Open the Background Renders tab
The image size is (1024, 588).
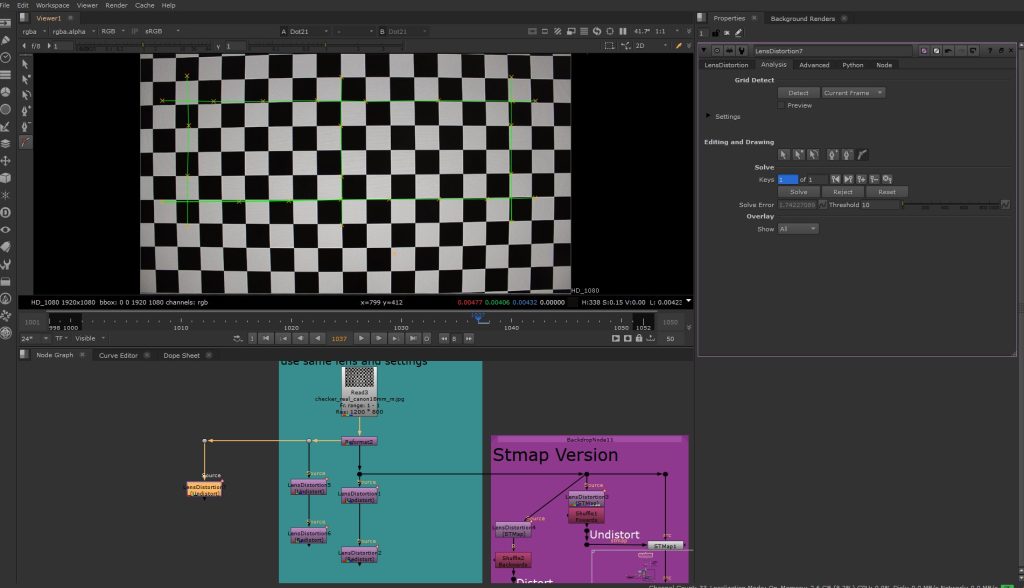click(803, 18)
